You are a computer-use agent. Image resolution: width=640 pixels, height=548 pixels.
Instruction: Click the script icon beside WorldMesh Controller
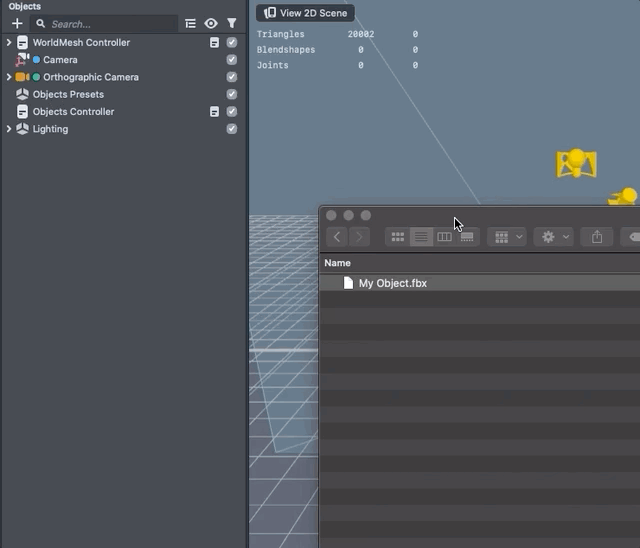(x=214, y=43)
